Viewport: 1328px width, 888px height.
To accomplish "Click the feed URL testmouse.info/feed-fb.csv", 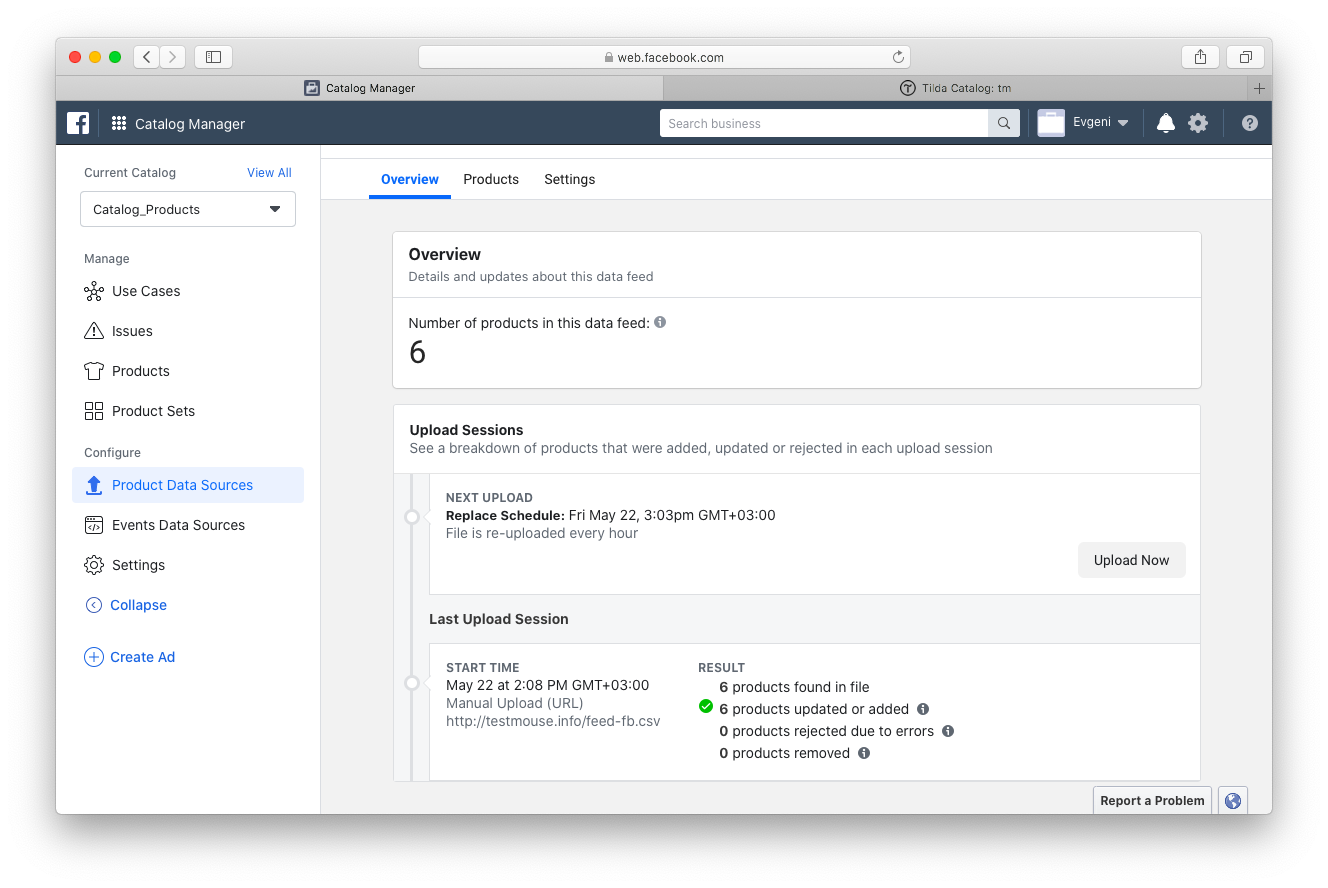I will click(x=553, y=721).
